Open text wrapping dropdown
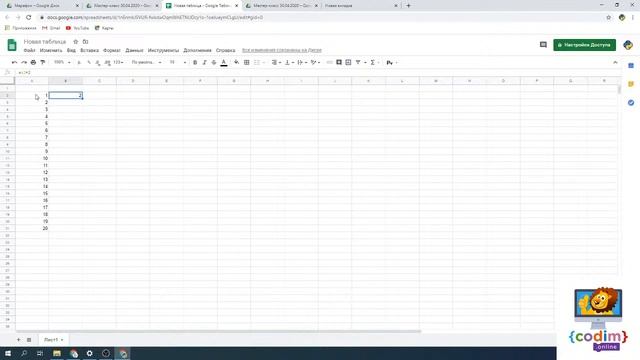Viewport: 640px width, 360px height. (302, 62)
